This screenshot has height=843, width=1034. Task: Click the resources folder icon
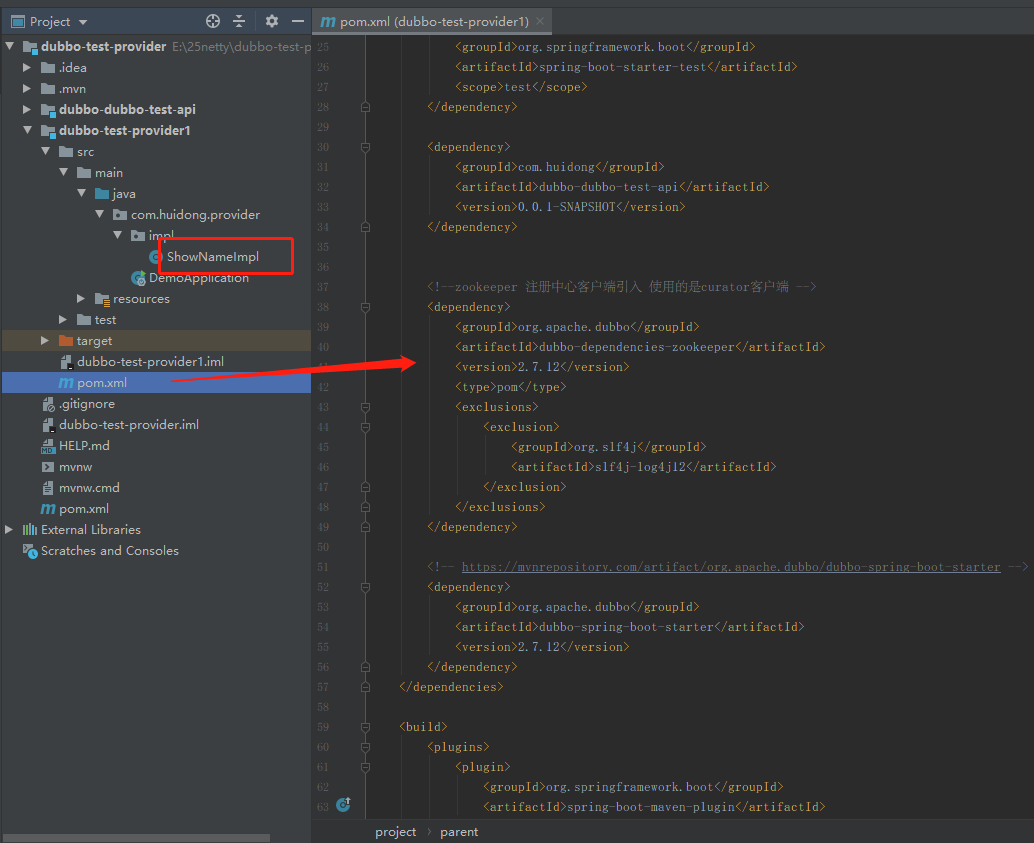pos(102,299)
